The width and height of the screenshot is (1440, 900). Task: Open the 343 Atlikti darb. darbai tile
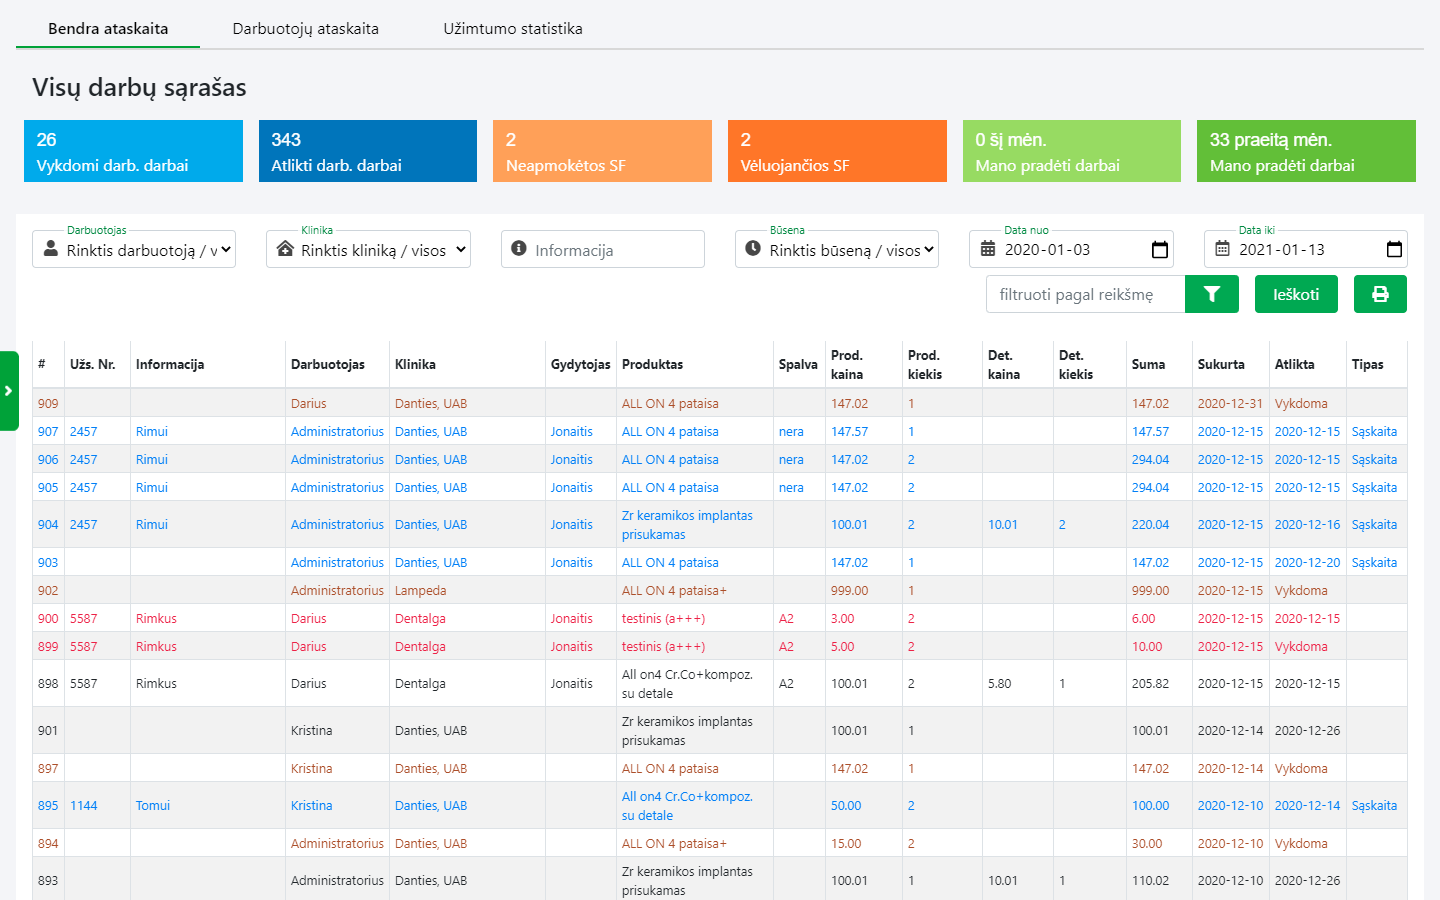[367, 151]
